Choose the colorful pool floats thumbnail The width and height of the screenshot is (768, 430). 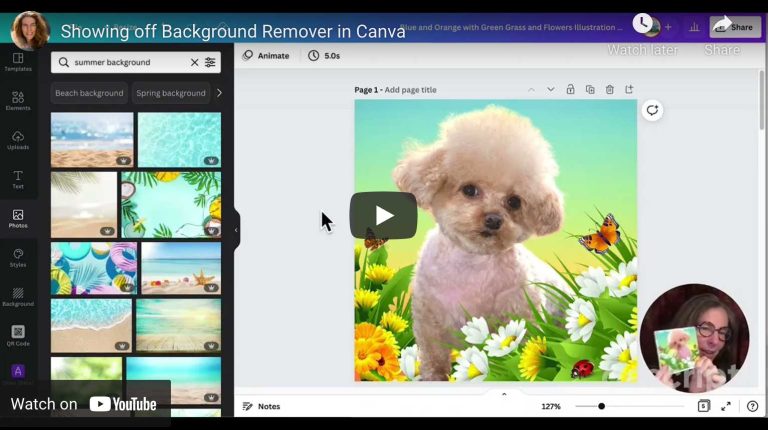(x=94, y=268)
